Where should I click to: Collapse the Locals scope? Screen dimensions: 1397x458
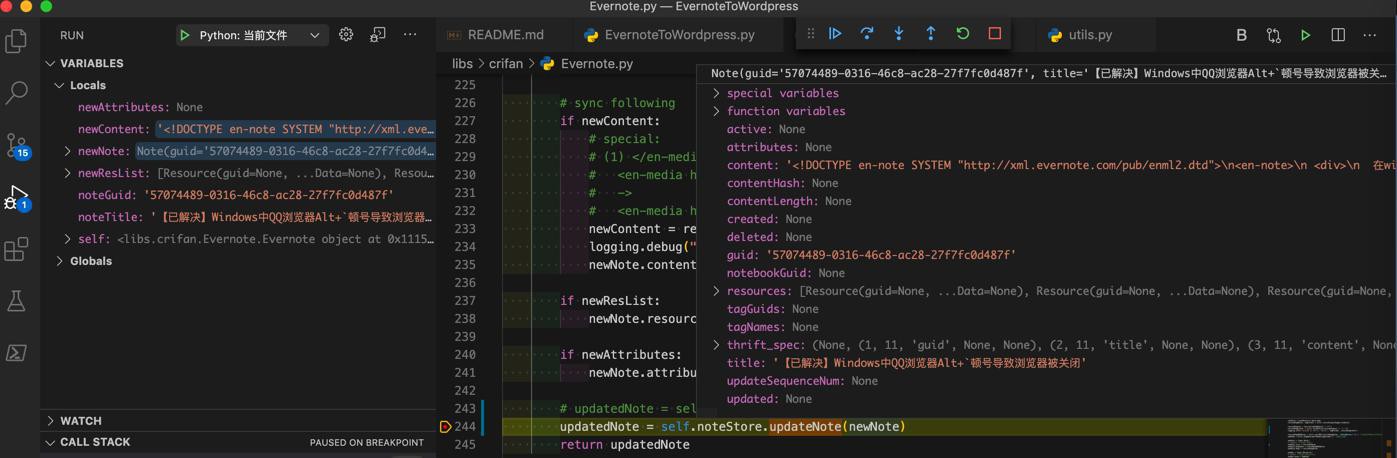tap(60, 85)
